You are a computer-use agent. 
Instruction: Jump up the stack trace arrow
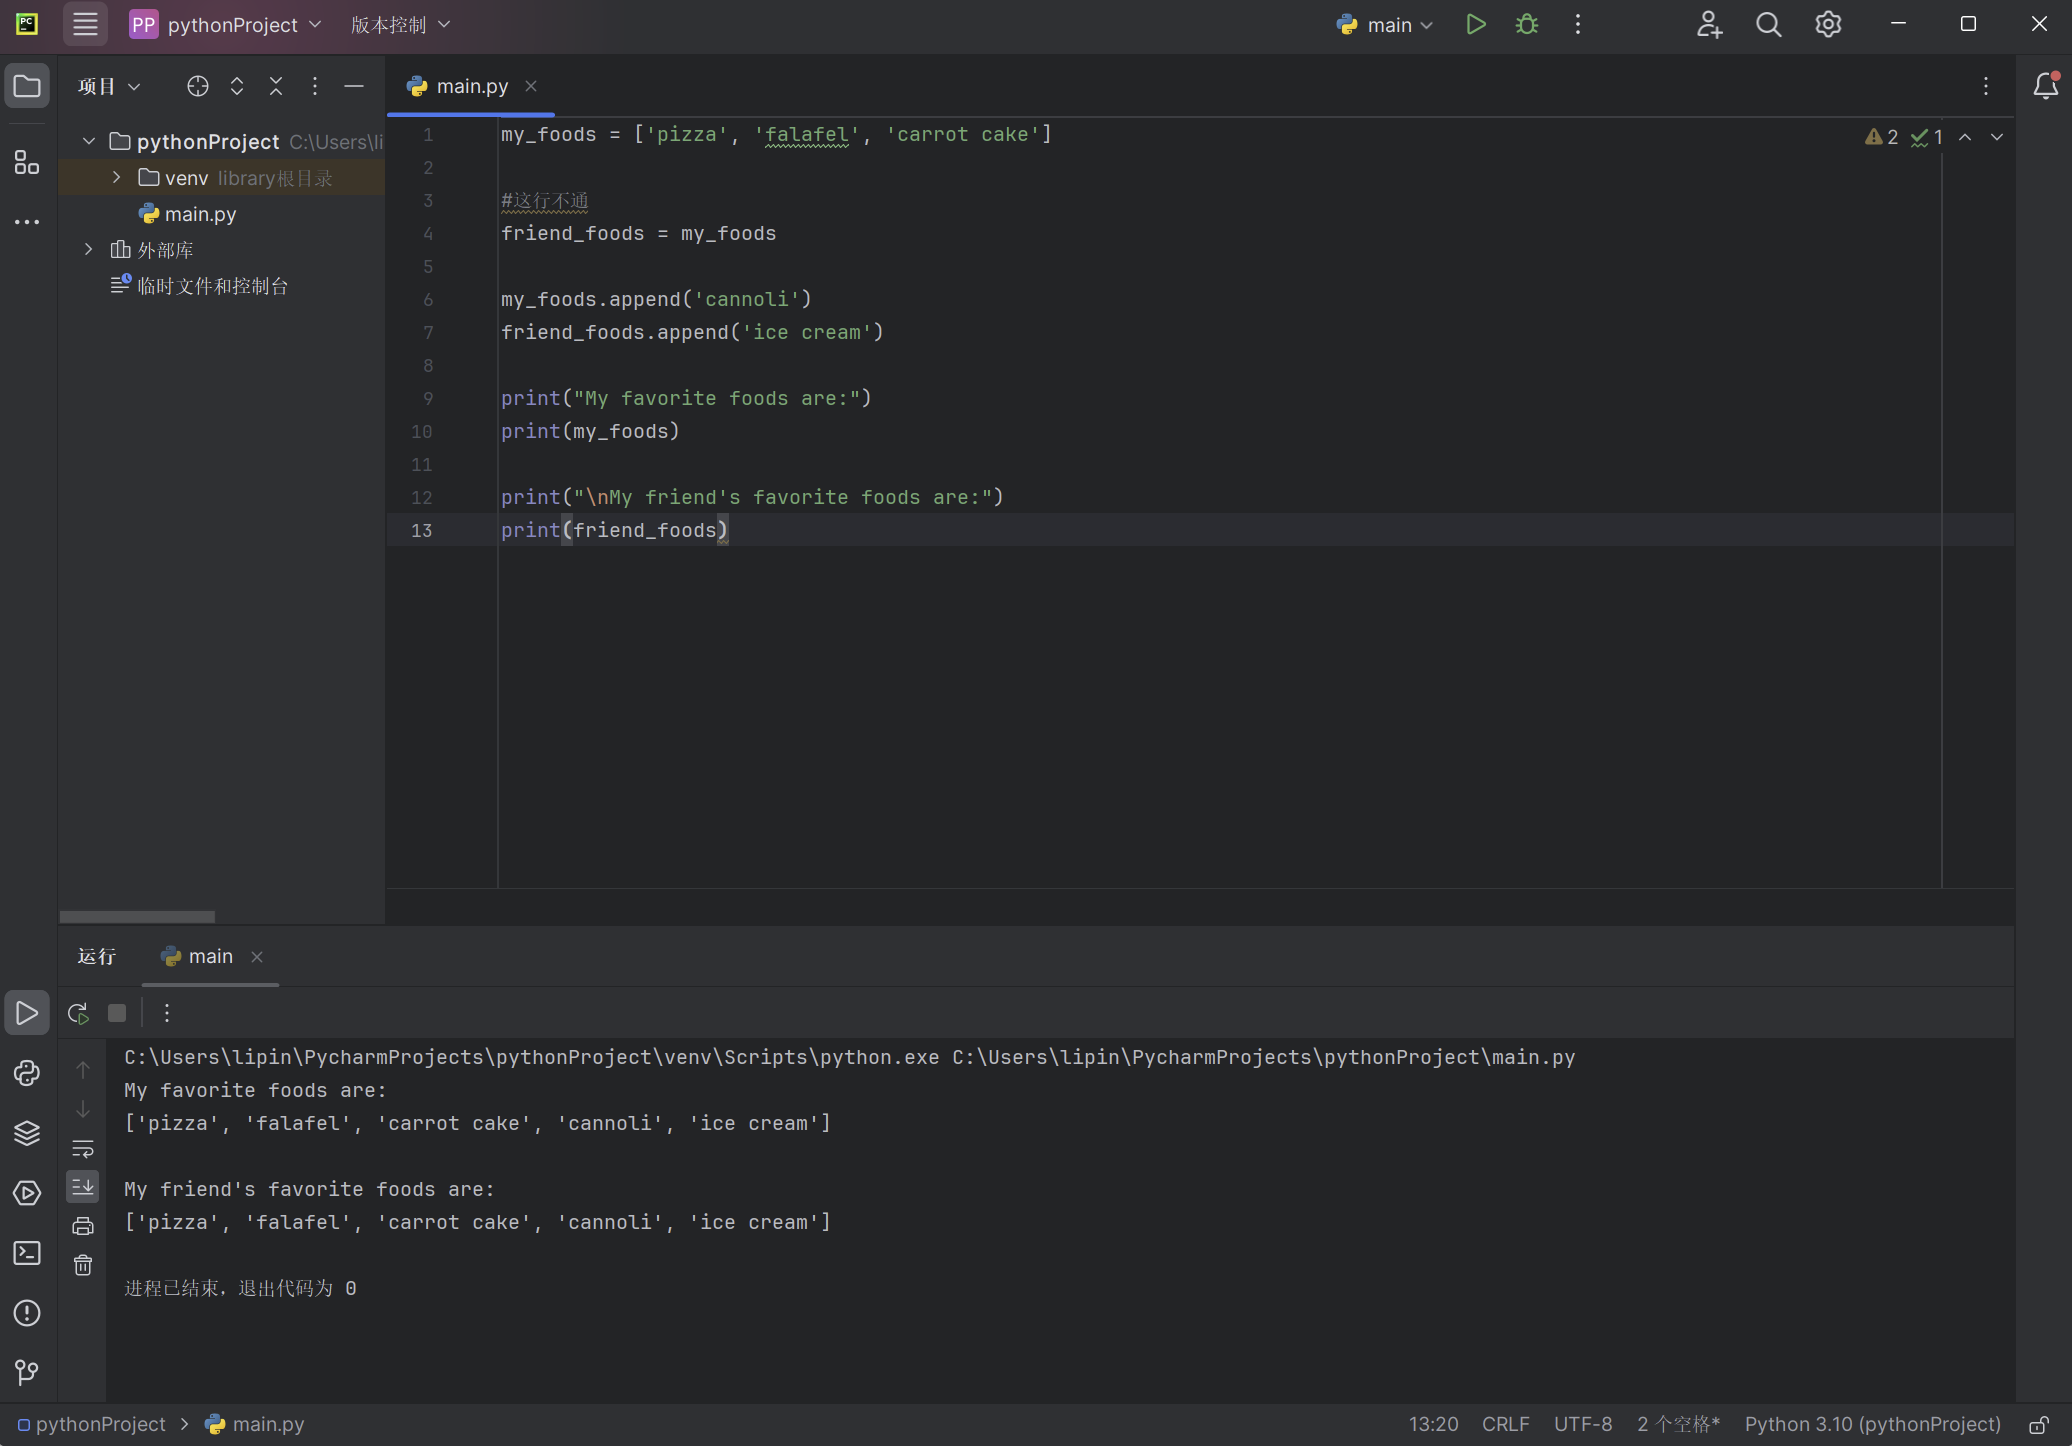click(x=83, y=1070)
